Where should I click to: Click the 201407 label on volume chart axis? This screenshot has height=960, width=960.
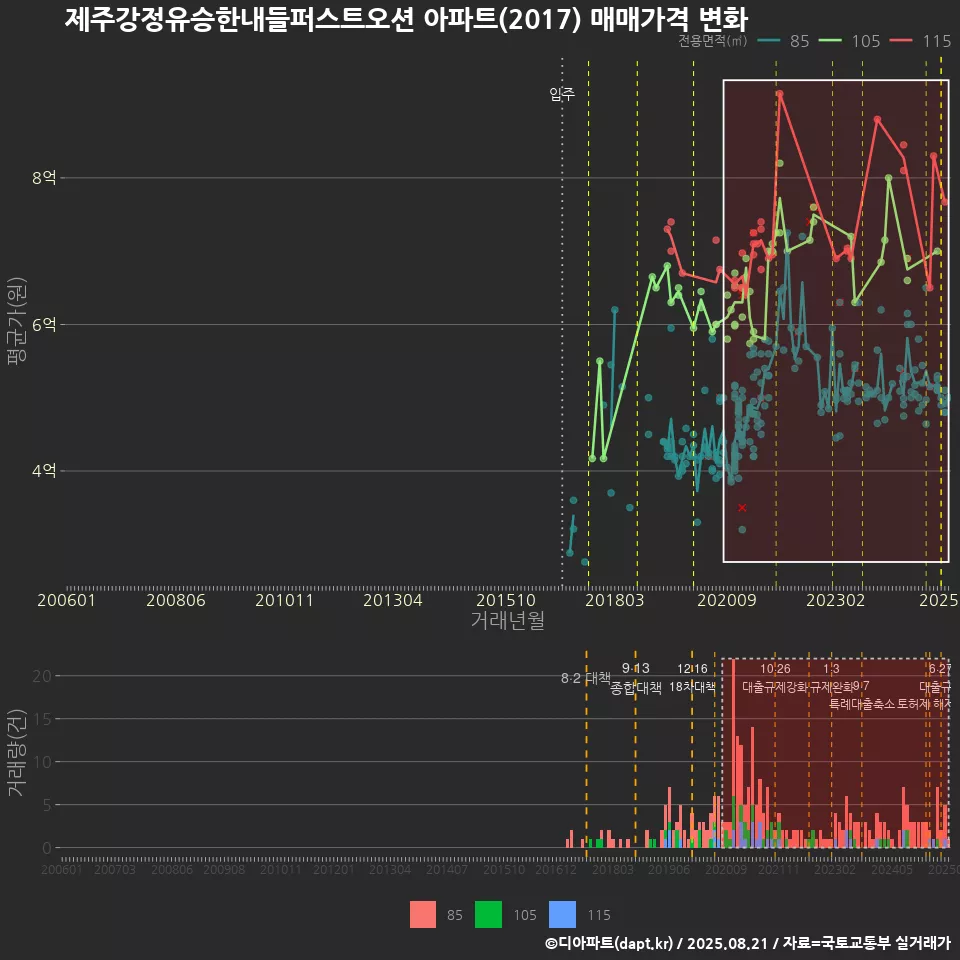point(447,869)
